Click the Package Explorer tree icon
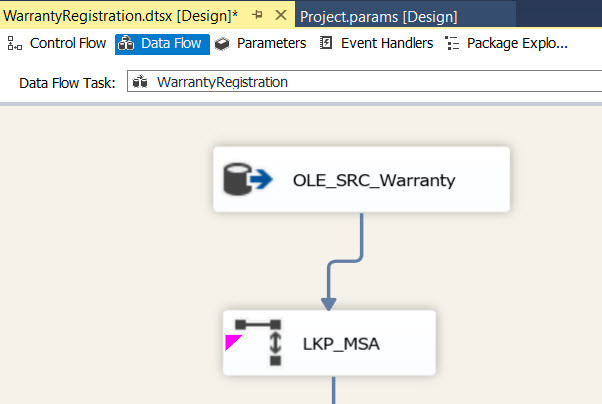 [x=452, y=44]
